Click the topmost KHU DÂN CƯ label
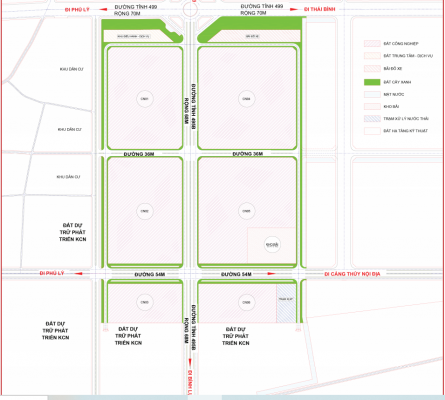The width and height of the screenshot is (445, 400). coord(71,69)
